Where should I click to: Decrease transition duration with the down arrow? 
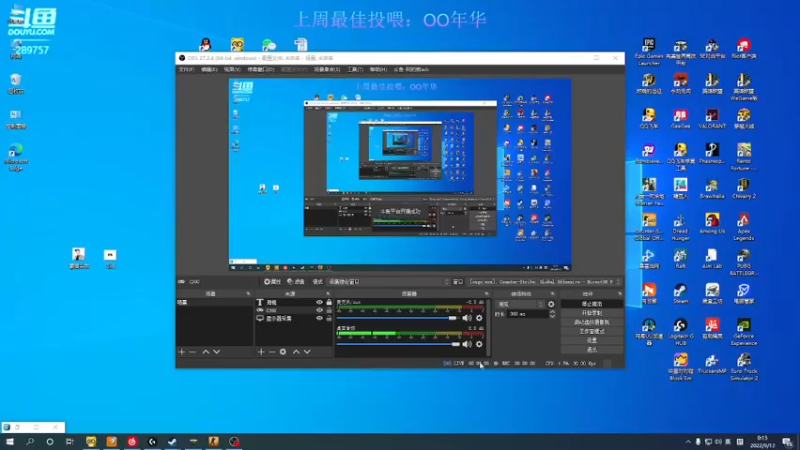pos(552,316)
